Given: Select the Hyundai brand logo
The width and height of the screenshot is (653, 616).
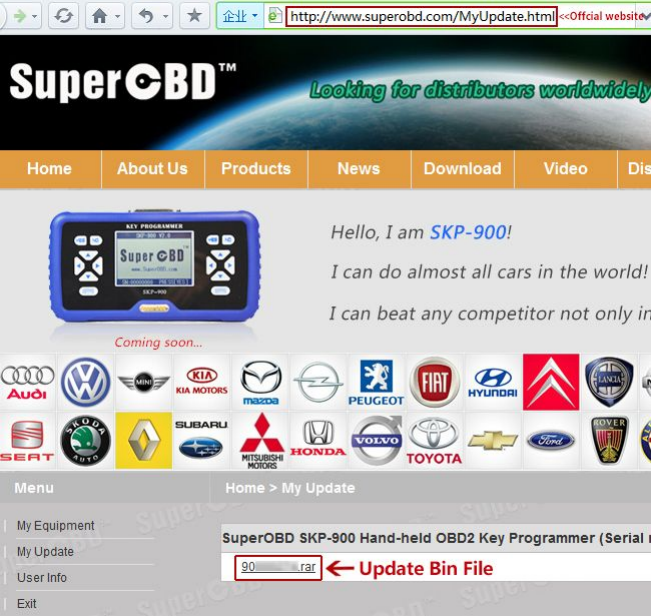Looking at the screenshot, I should [493, 382].
